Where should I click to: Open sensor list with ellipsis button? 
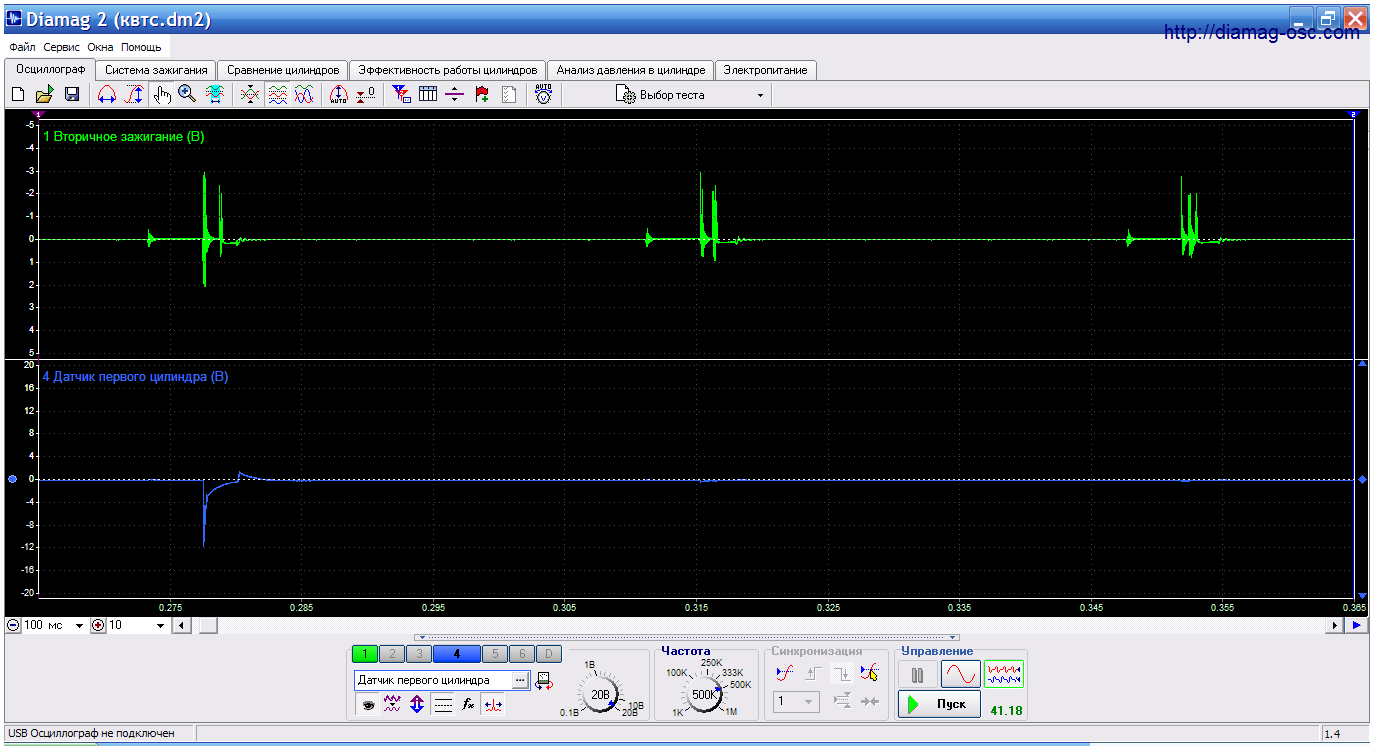[x=520, y=680]
